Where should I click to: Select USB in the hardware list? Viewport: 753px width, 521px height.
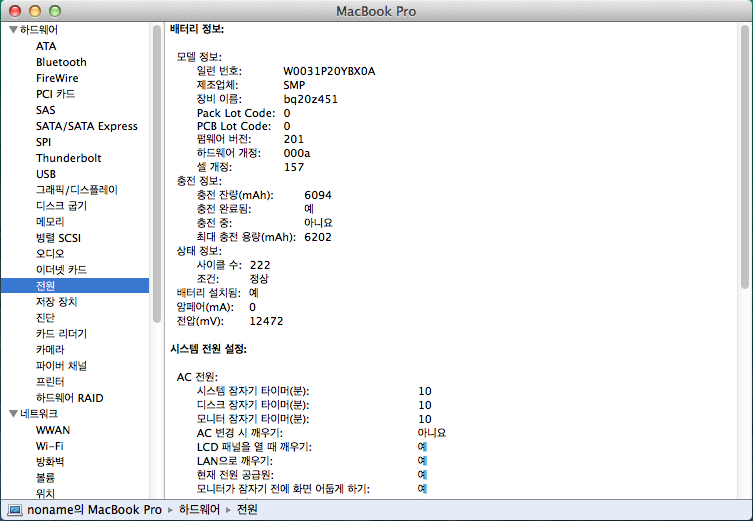tap(47, 174)
